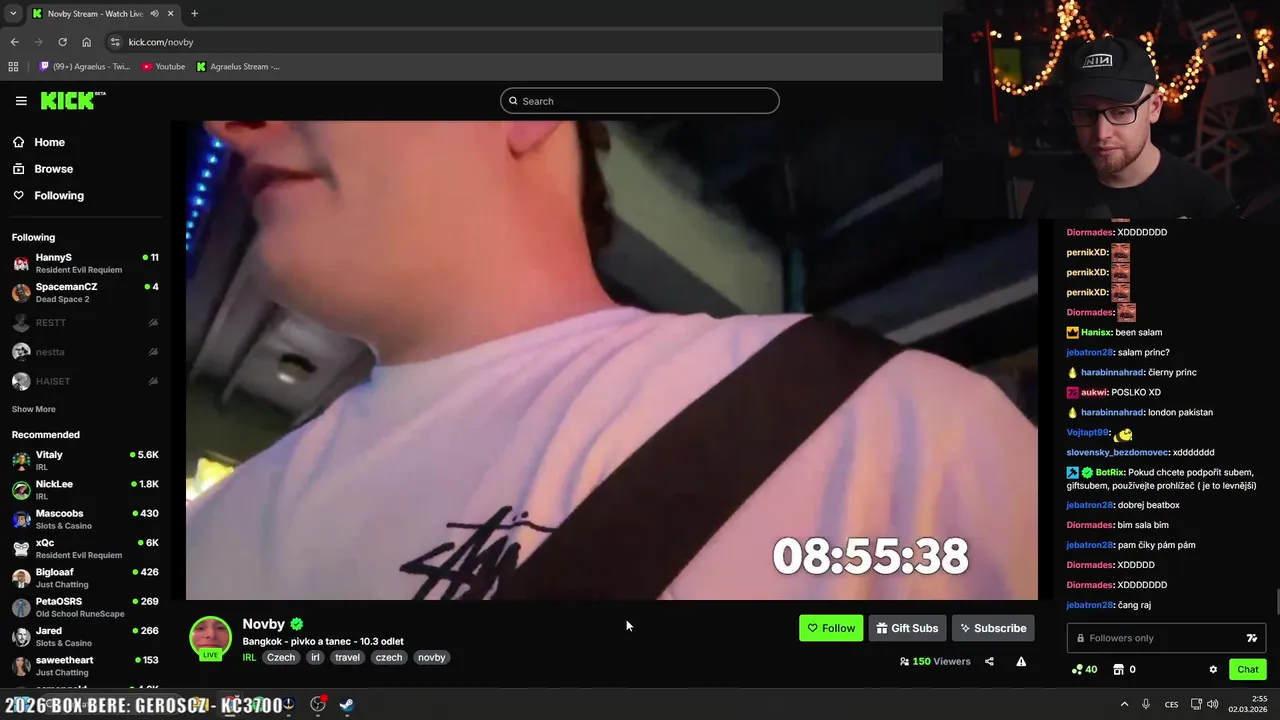Screen dimensions: 1280x720
Task: Click the verified badge next to Novby
Action: 297,624
